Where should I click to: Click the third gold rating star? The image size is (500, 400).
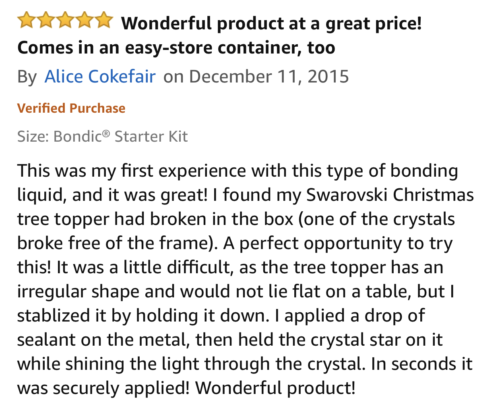(65, 20)
